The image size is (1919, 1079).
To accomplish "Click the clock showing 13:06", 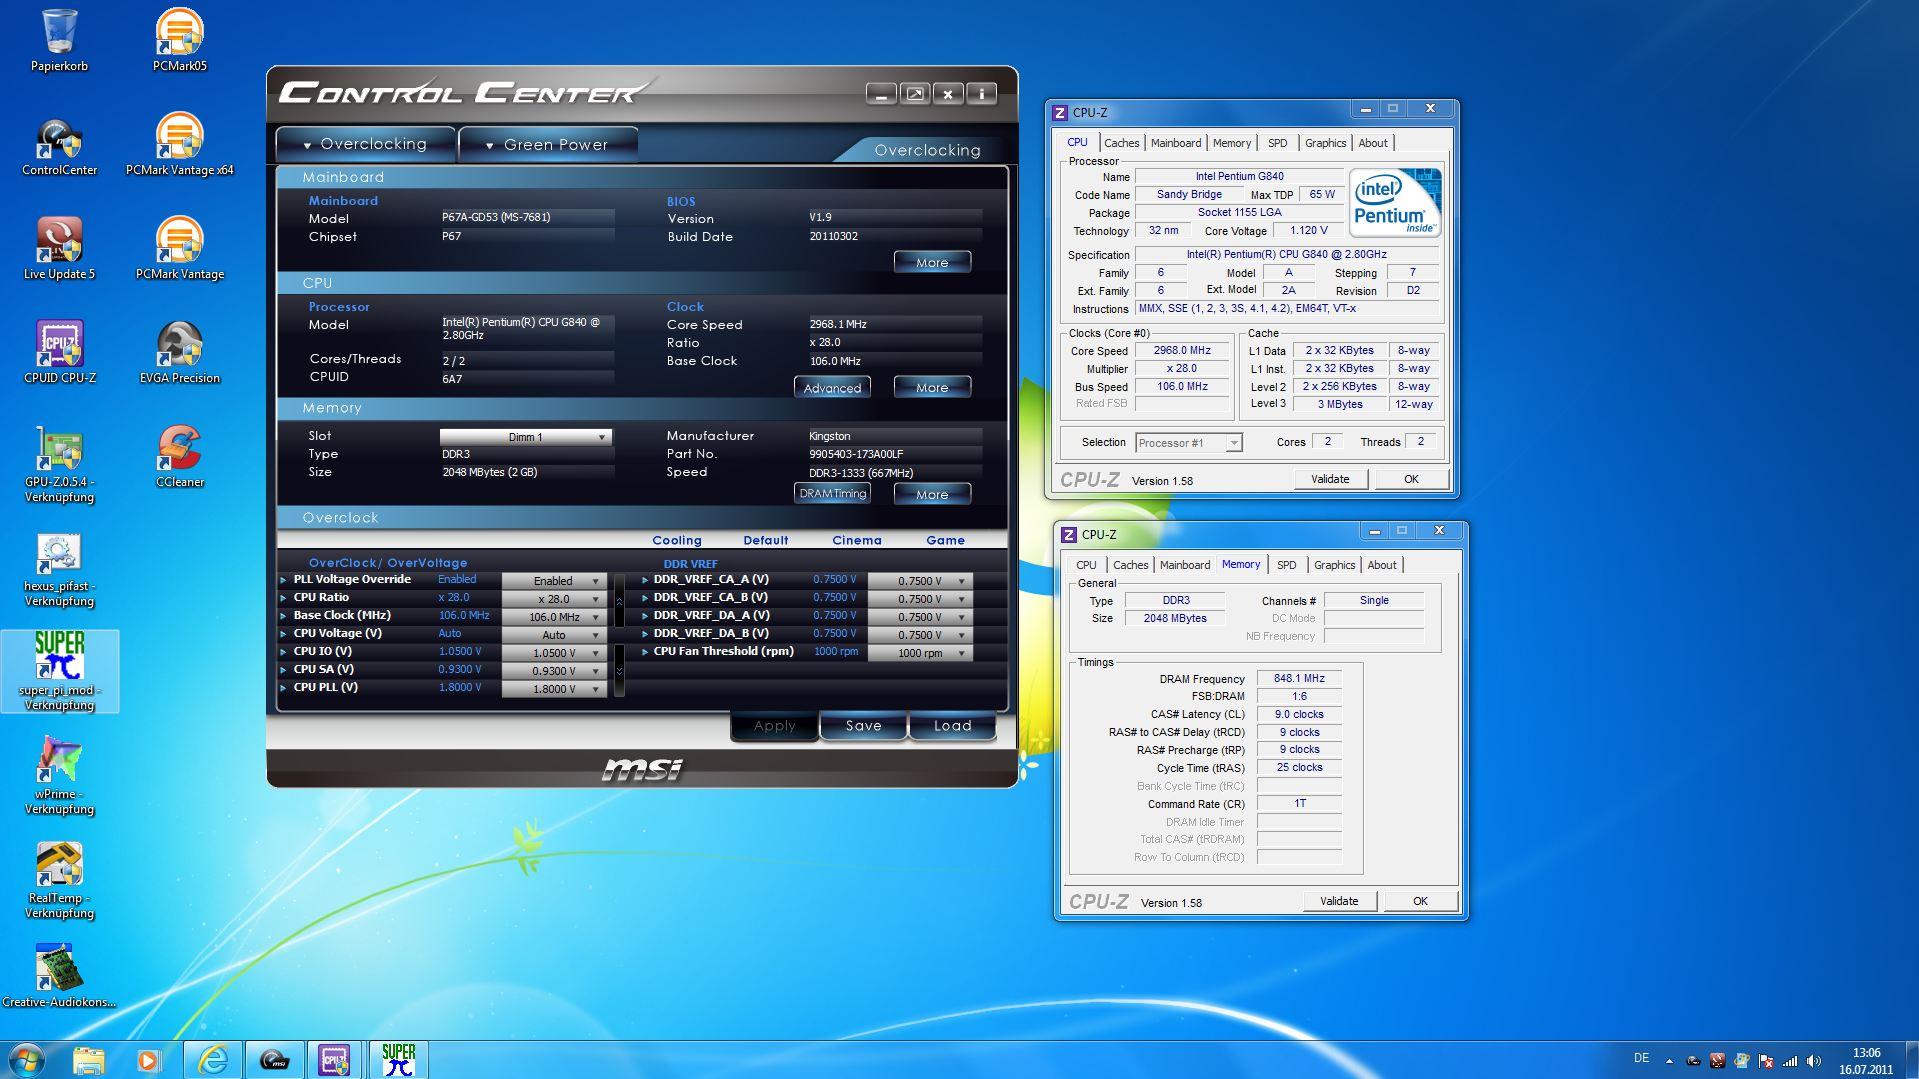I will (x=1865, y=1053).
